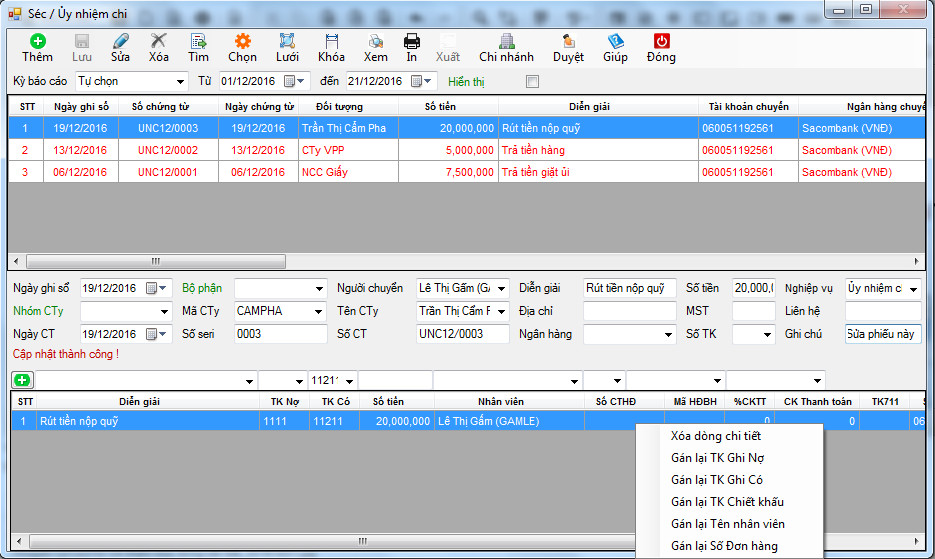Select Gán lại Tên nhân viên menu entry
Viewport: 935px width, 559px height.
(x=730, y=524)
